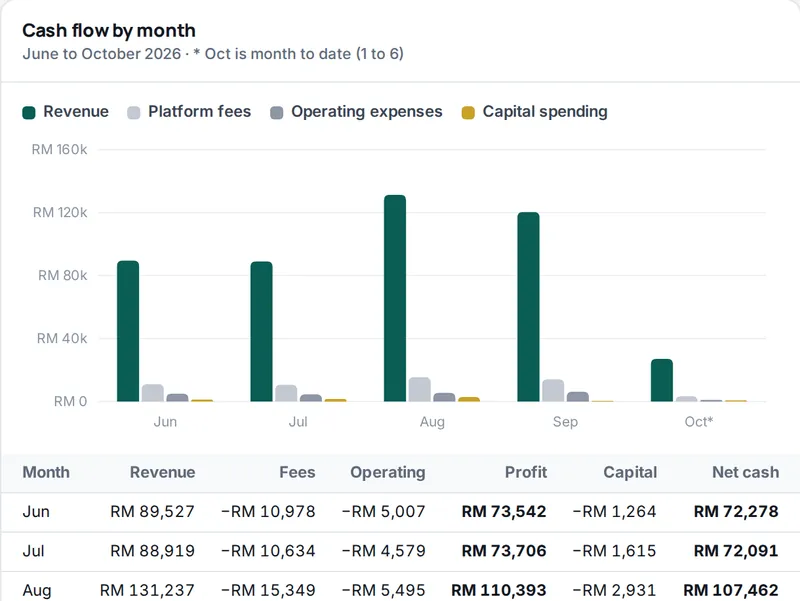
Task: Click capital value −RM 1,264
Action: click(x=615, y=512)
